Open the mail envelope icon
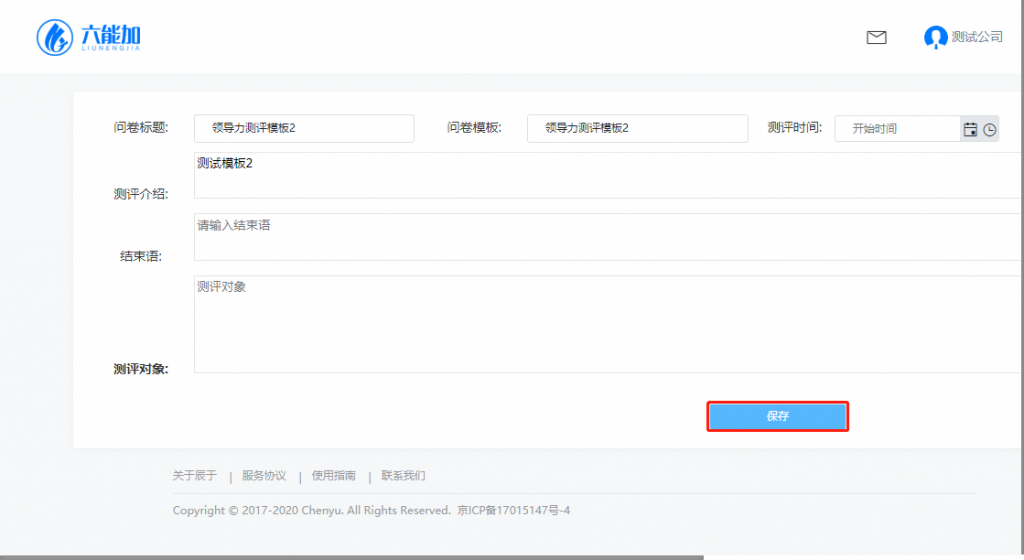This screenshot has width=1024, height=560. tap(876, 37)
